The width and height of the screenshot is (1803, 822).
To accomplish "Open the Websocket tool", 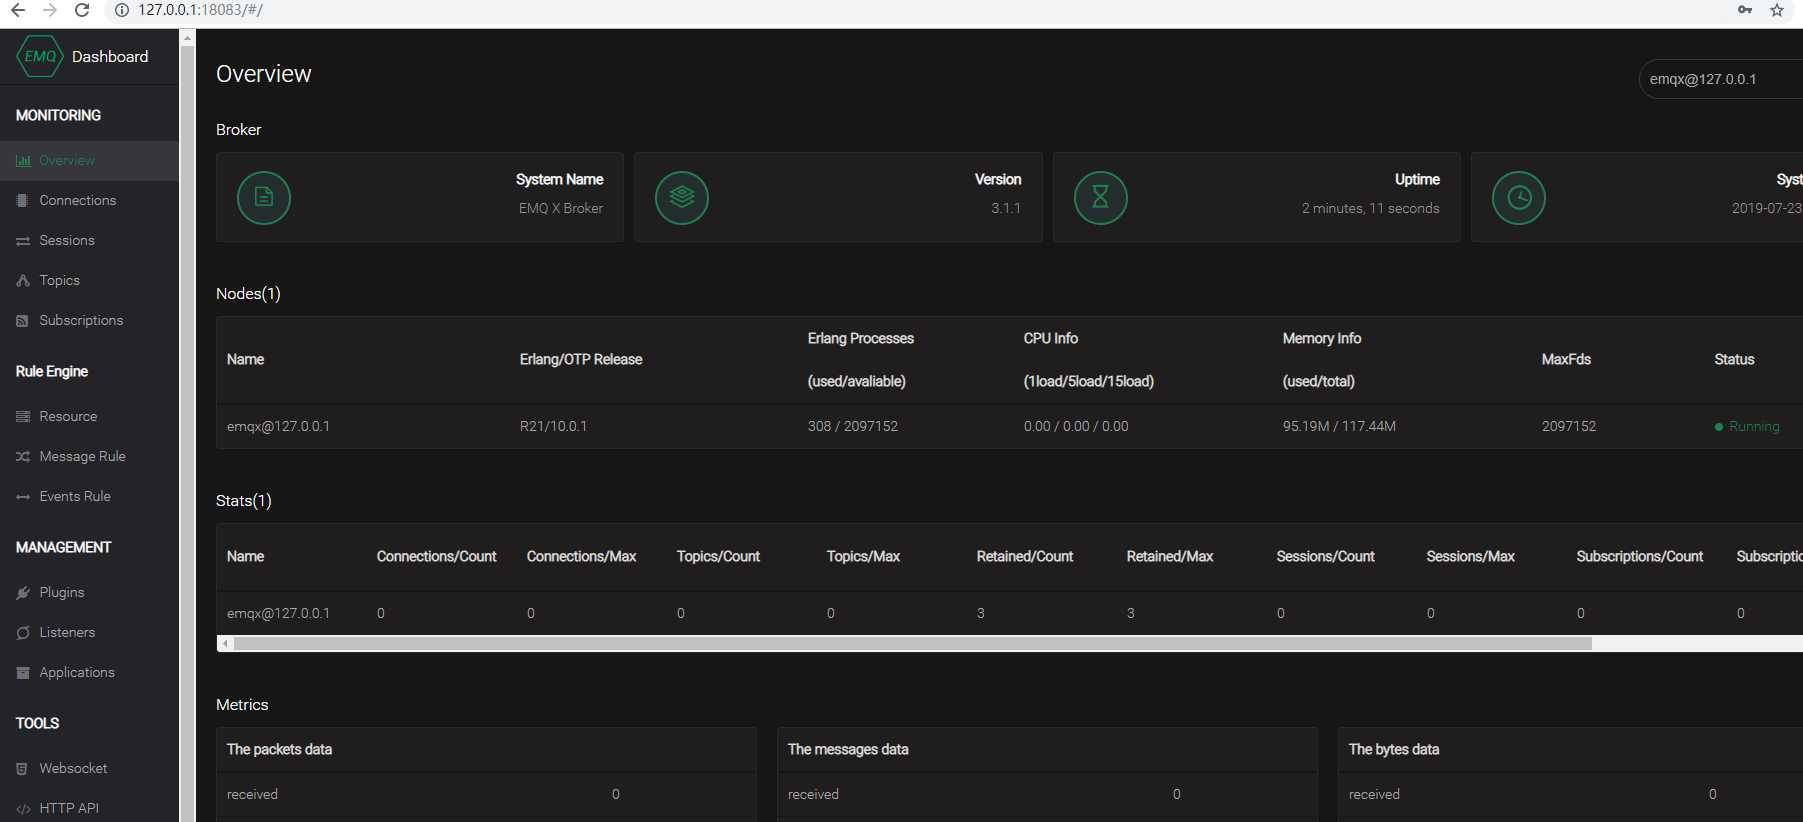I will pyautogui.click(x=90, y=768).
